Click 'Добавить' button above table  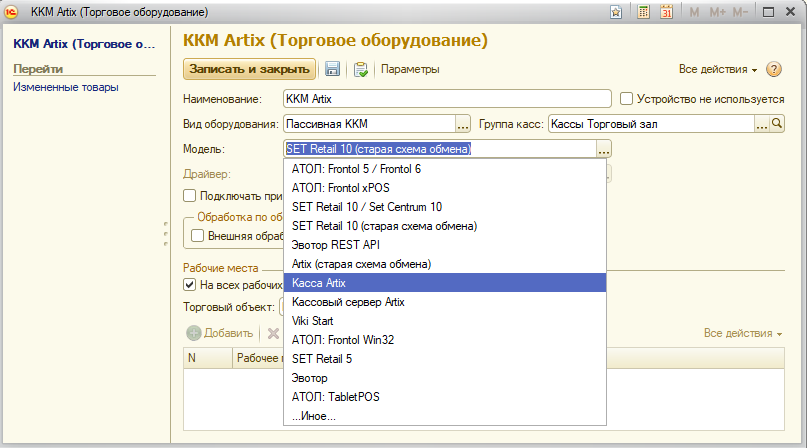pos(220,333)
